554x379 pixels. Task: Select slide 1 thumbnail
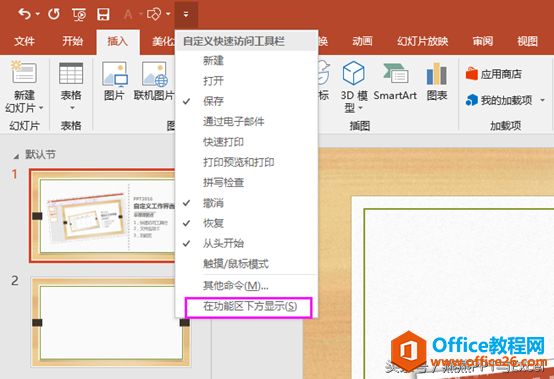102,216
